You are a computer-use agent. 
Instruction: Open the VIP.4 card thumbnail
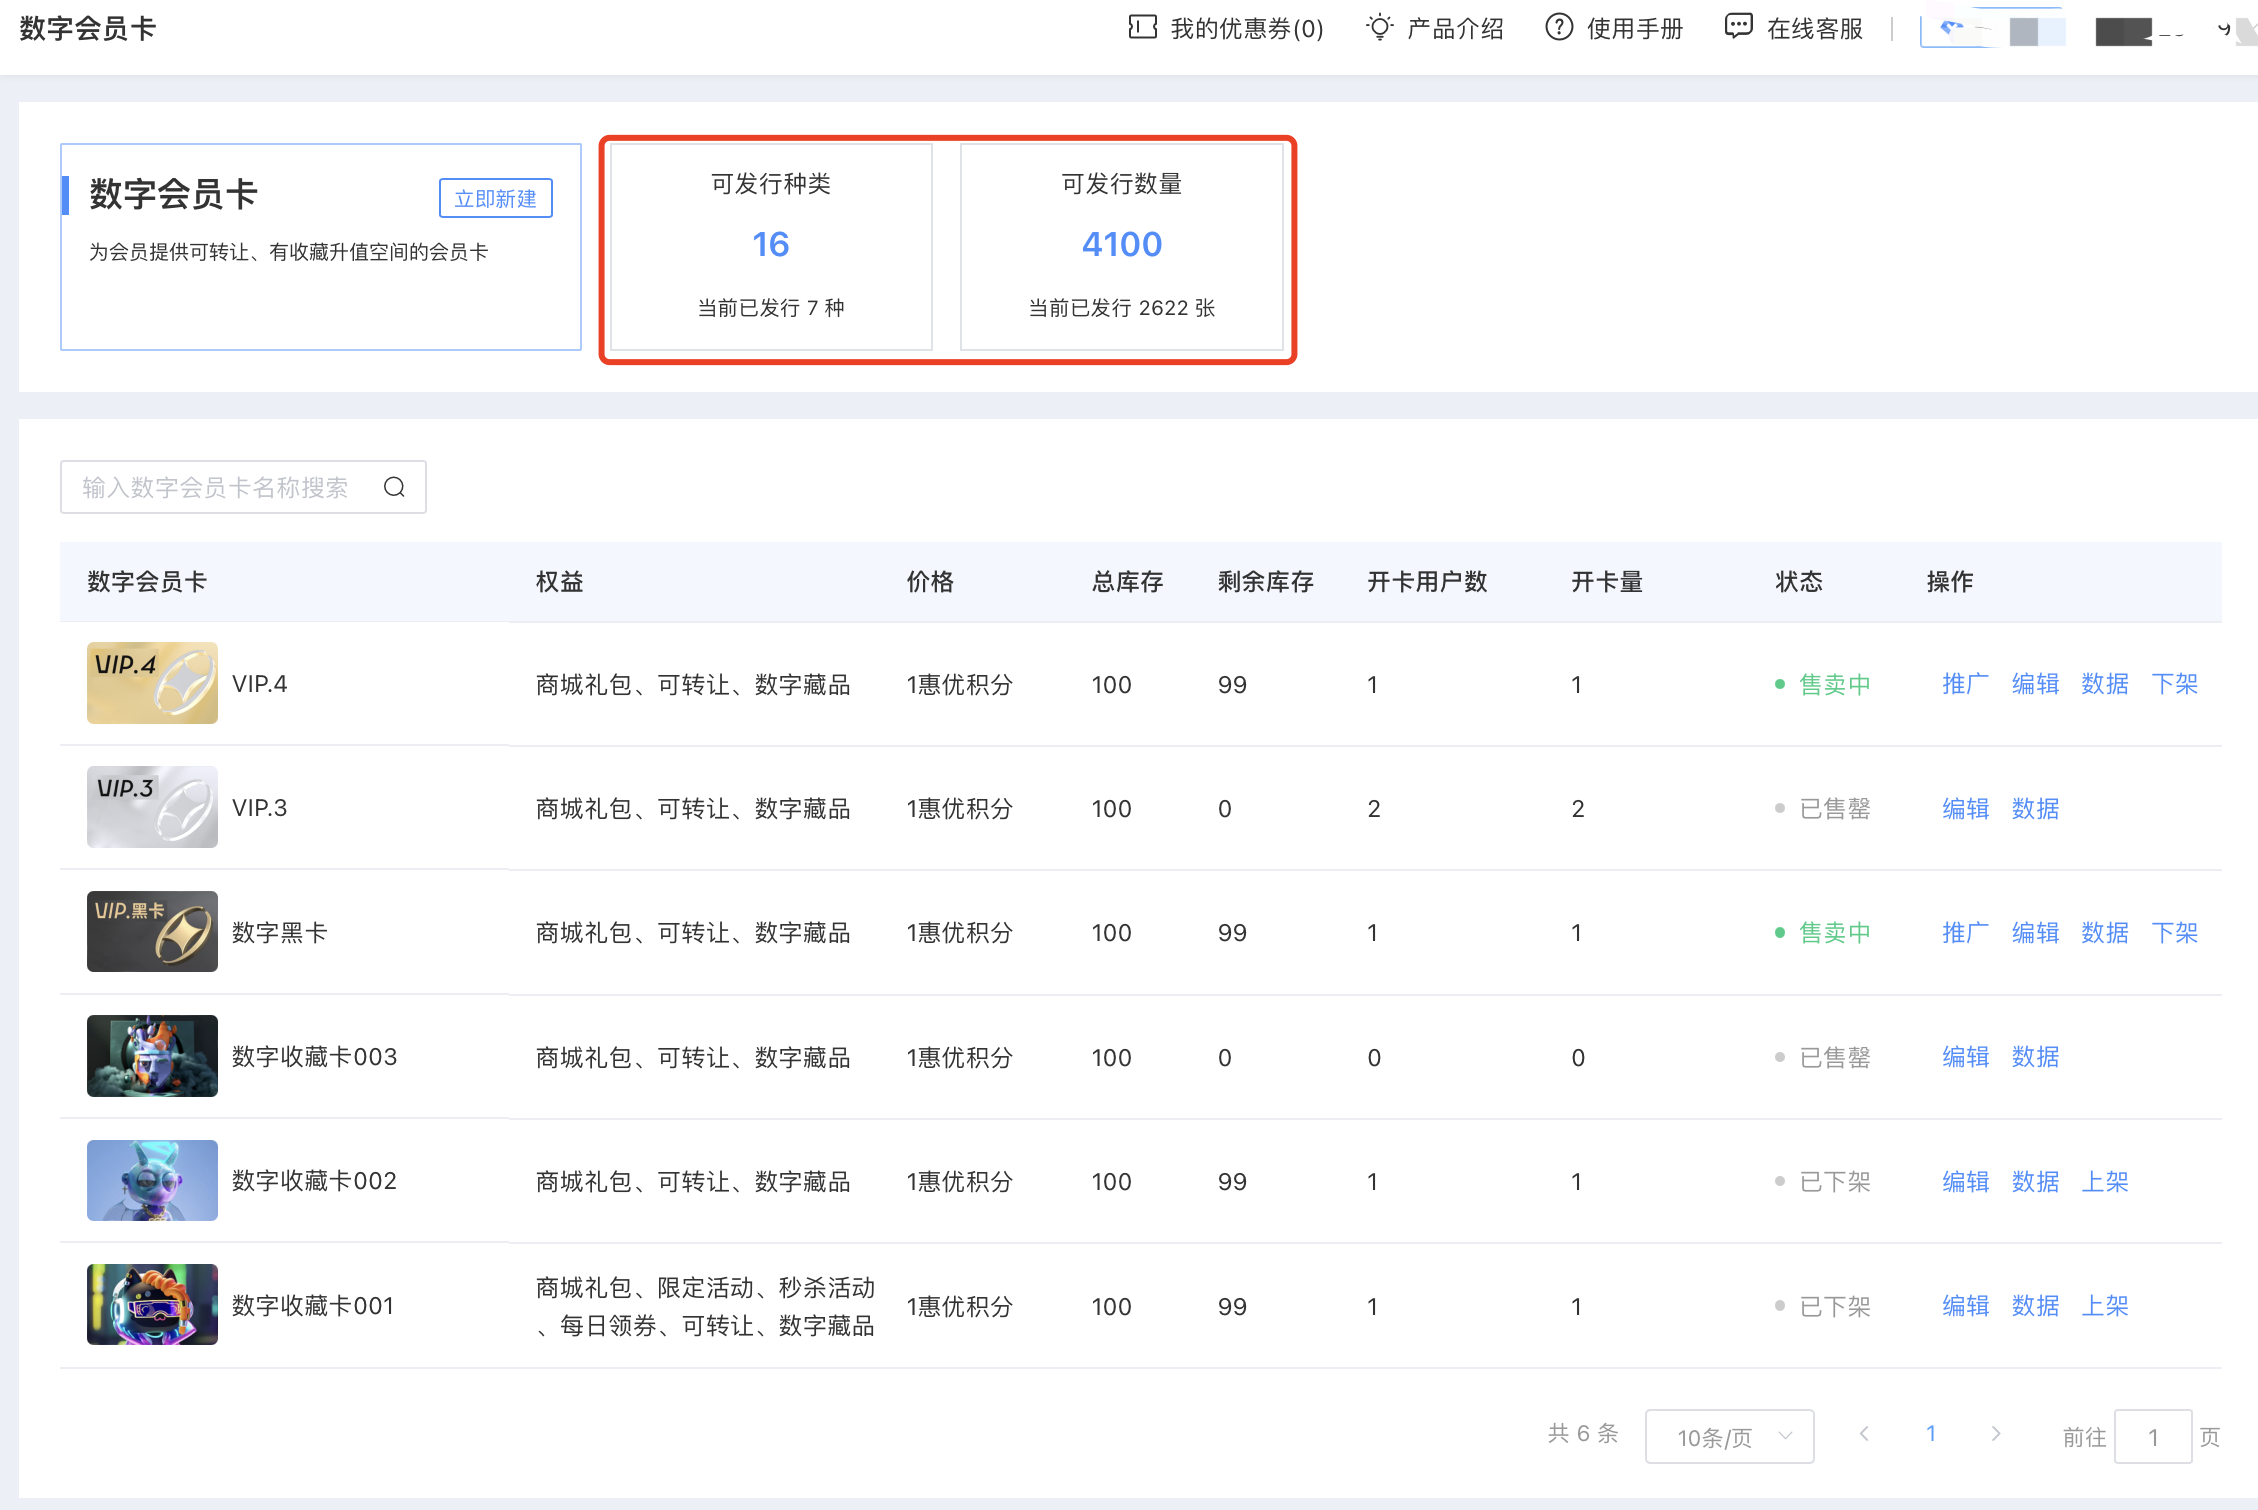(152, 683)
